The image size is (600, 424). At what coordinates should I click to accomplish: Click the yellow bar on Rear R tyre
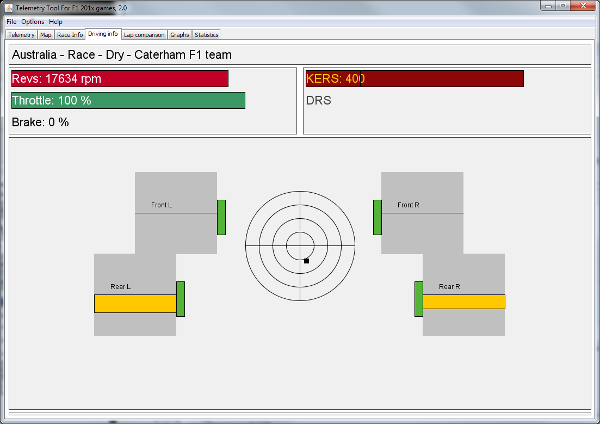pos(464,302)
